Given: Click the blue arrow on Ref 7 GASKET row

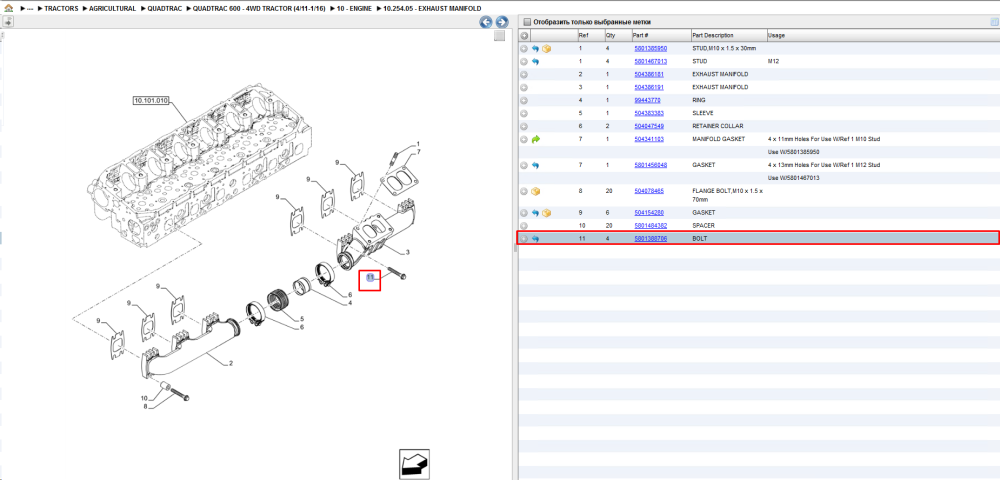Looking at the screenshot, I should 535,165.
